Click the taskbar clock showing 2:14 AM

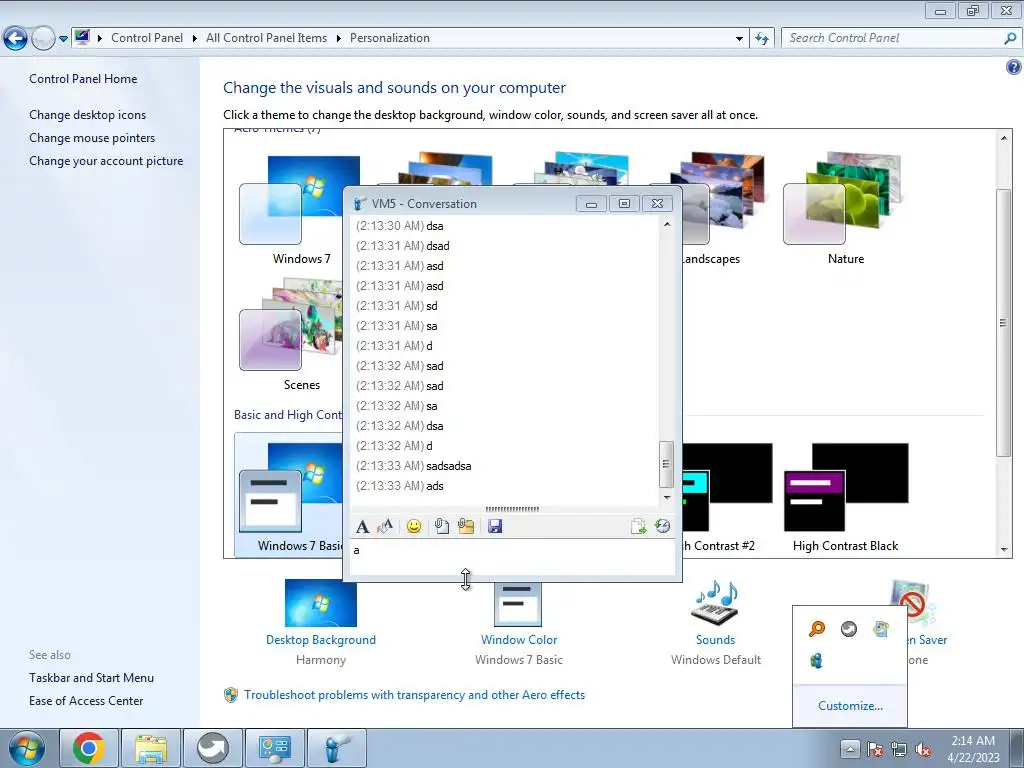click(973, 749)
